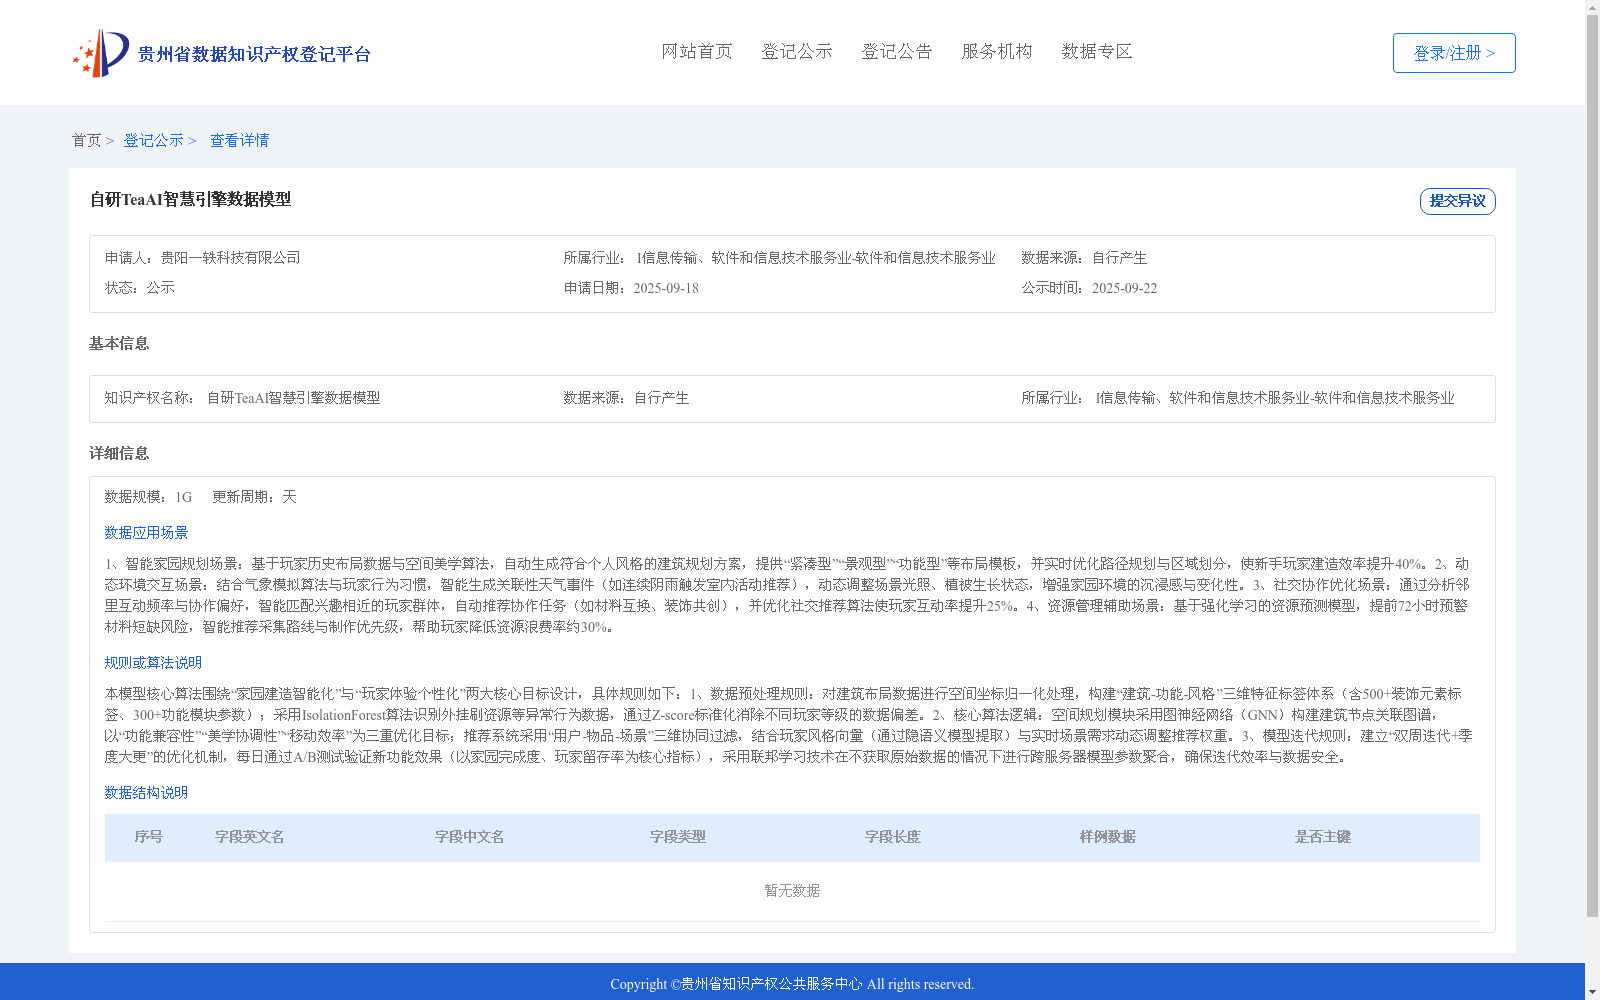Click the page title 自研TeaAI智慧引擎数据模型
The height and width of the screenshot is (1000, 1600).
pos(190,200)
